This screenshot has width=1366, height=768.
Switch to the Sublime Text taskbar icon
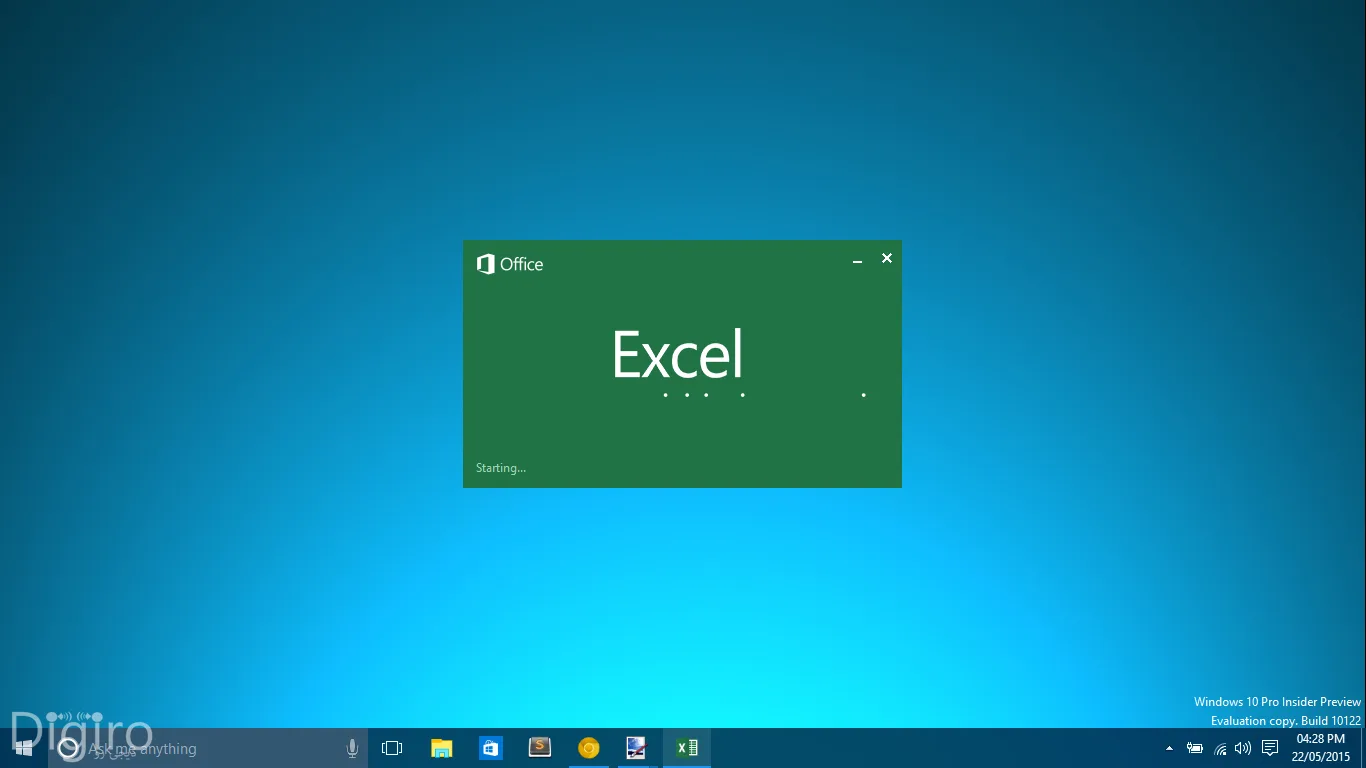pyautogui.click(x=539, y=748)
